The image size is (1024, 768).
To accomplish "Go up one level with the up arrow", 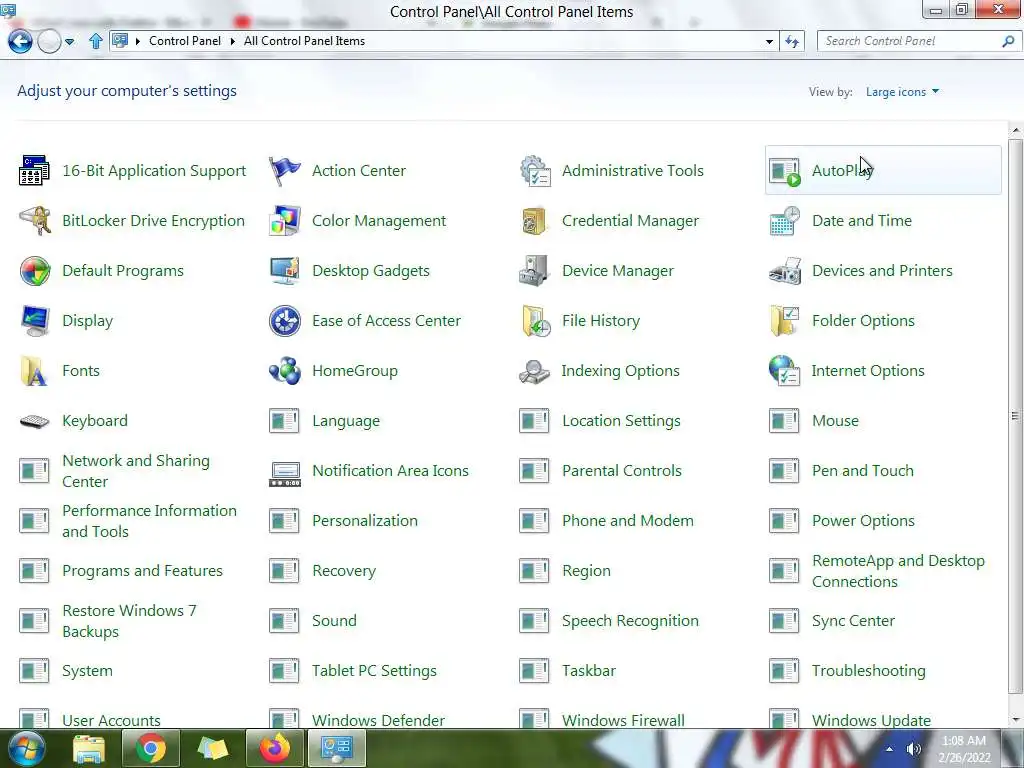I will tap(95, 41).
